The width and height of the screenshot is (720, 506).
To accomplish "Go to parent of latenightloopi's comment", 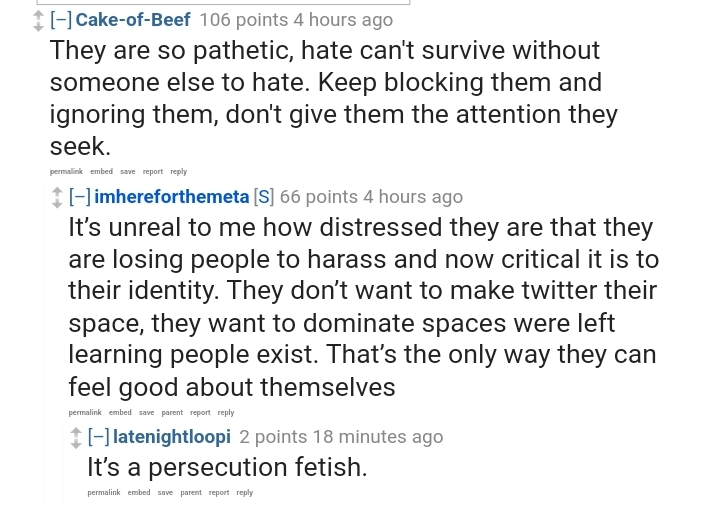I will [191, 492].
